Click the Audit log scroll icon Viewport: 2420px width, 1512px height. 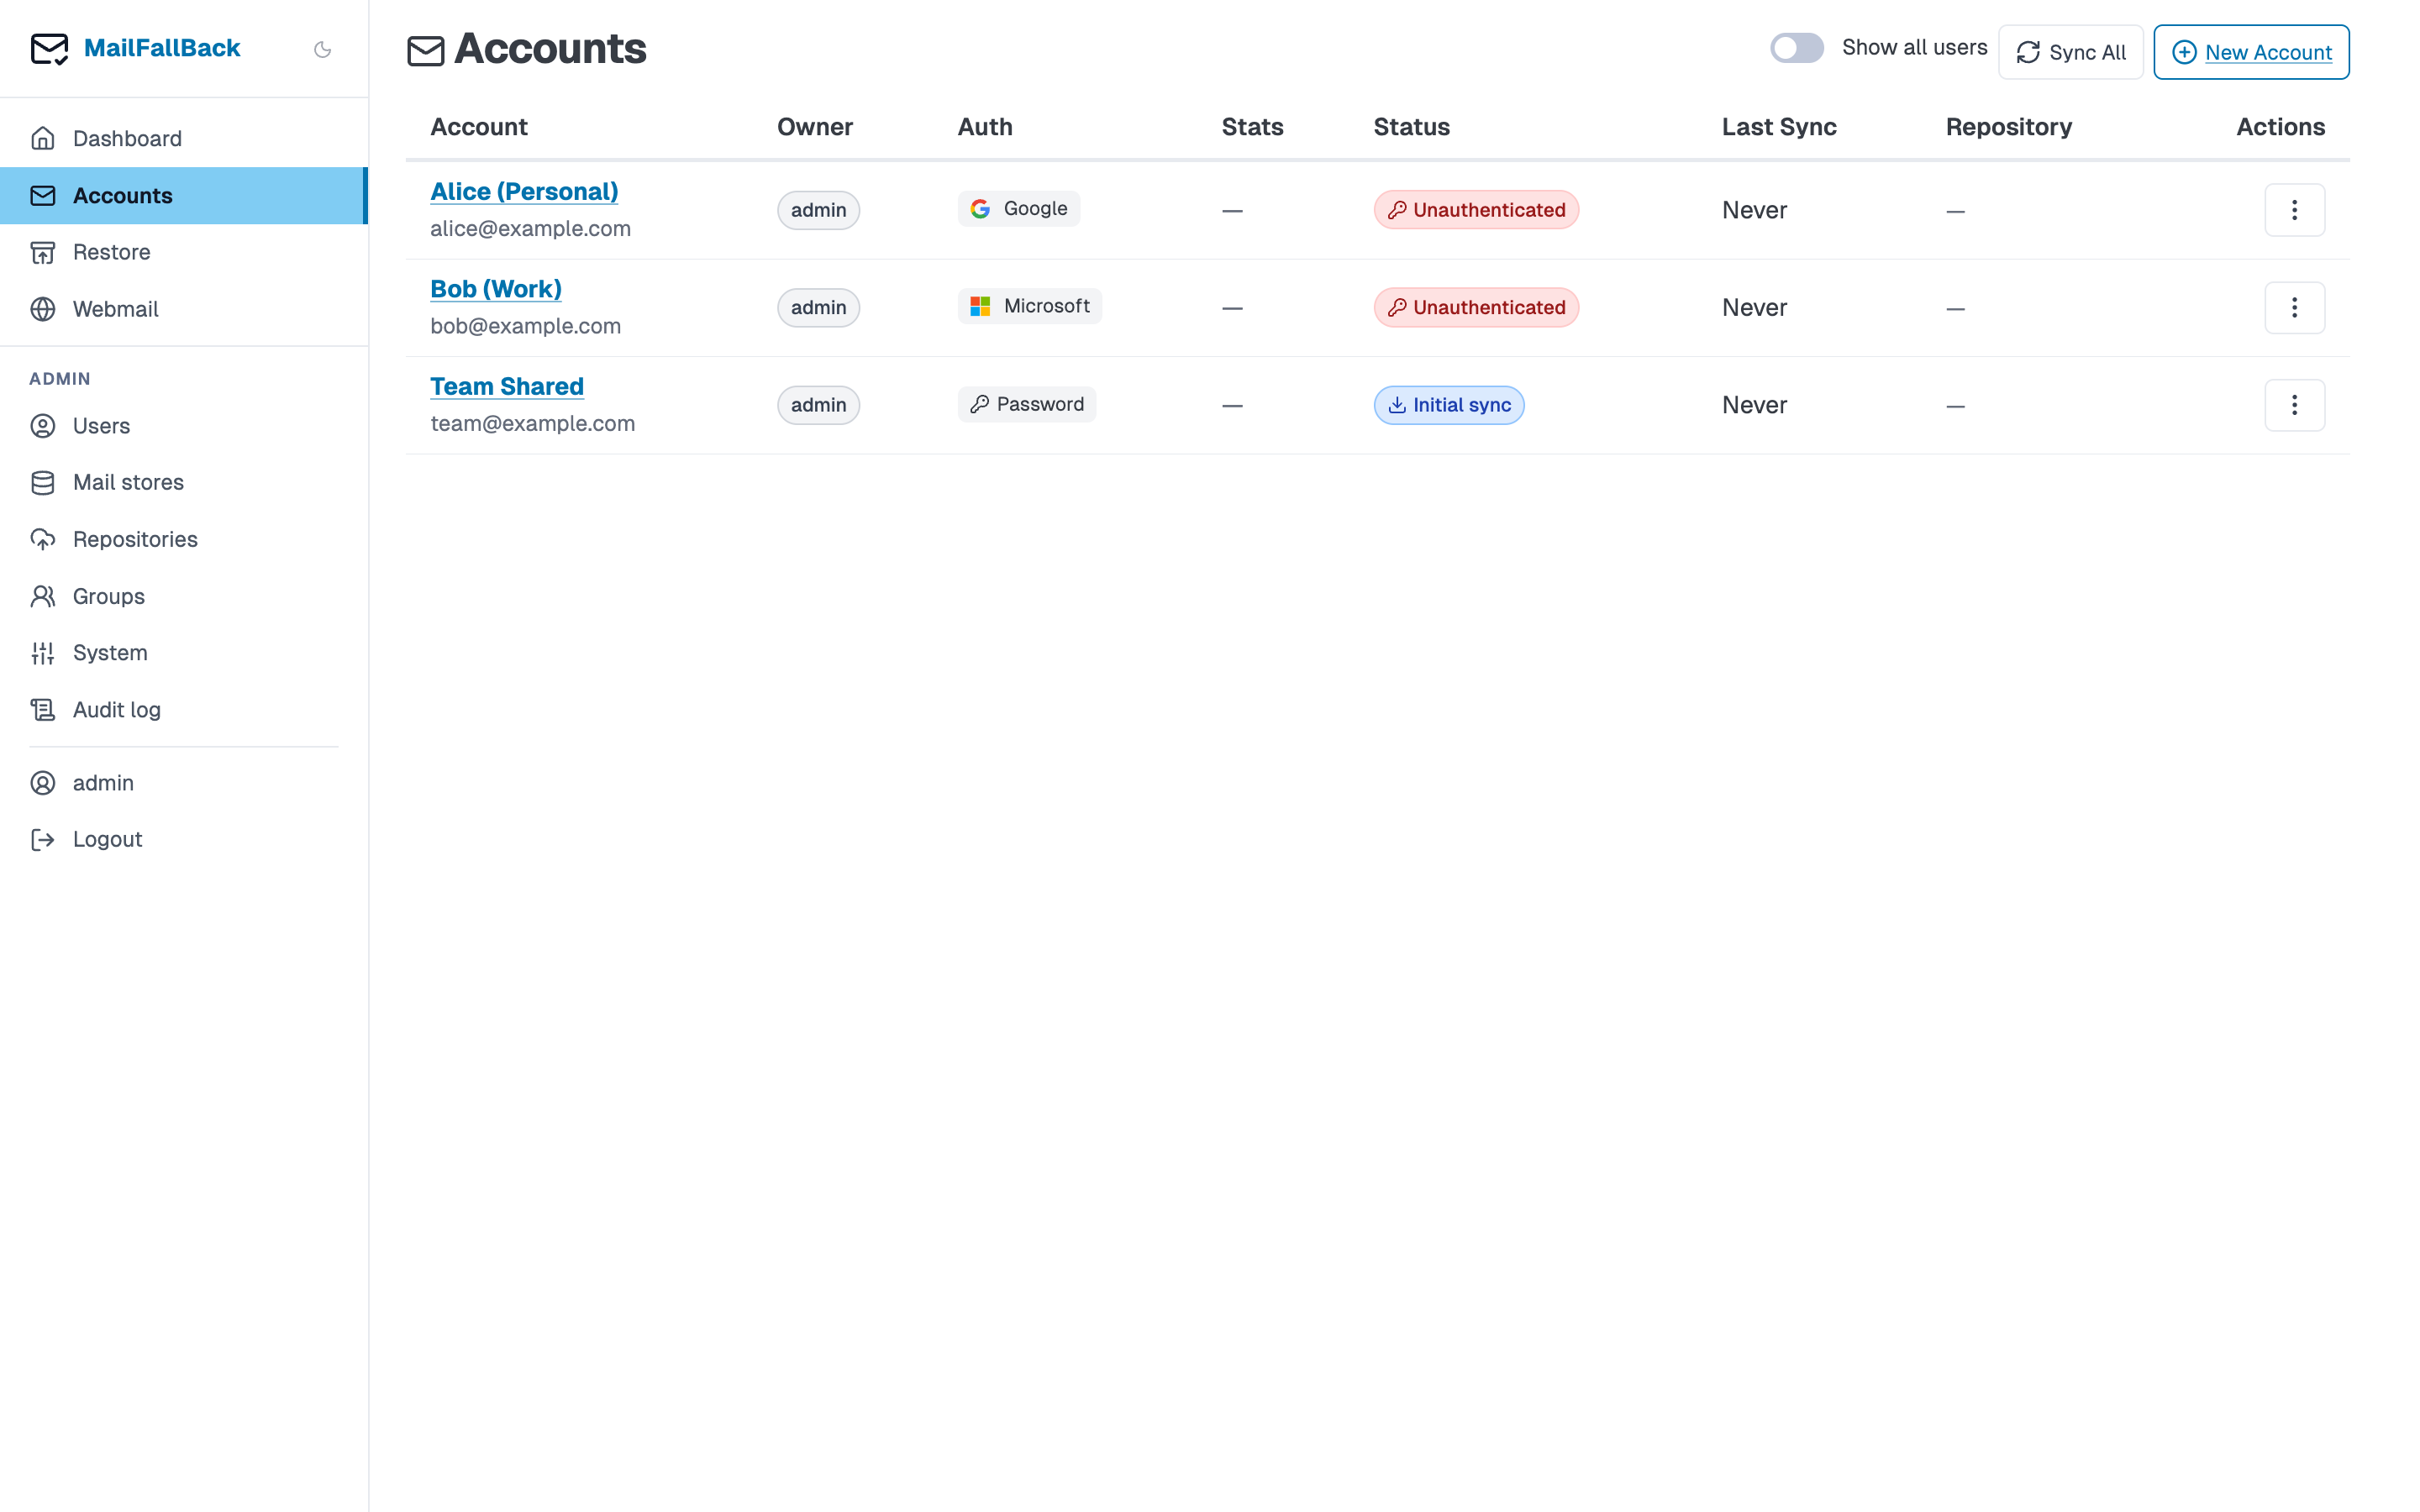click(43, 710)
